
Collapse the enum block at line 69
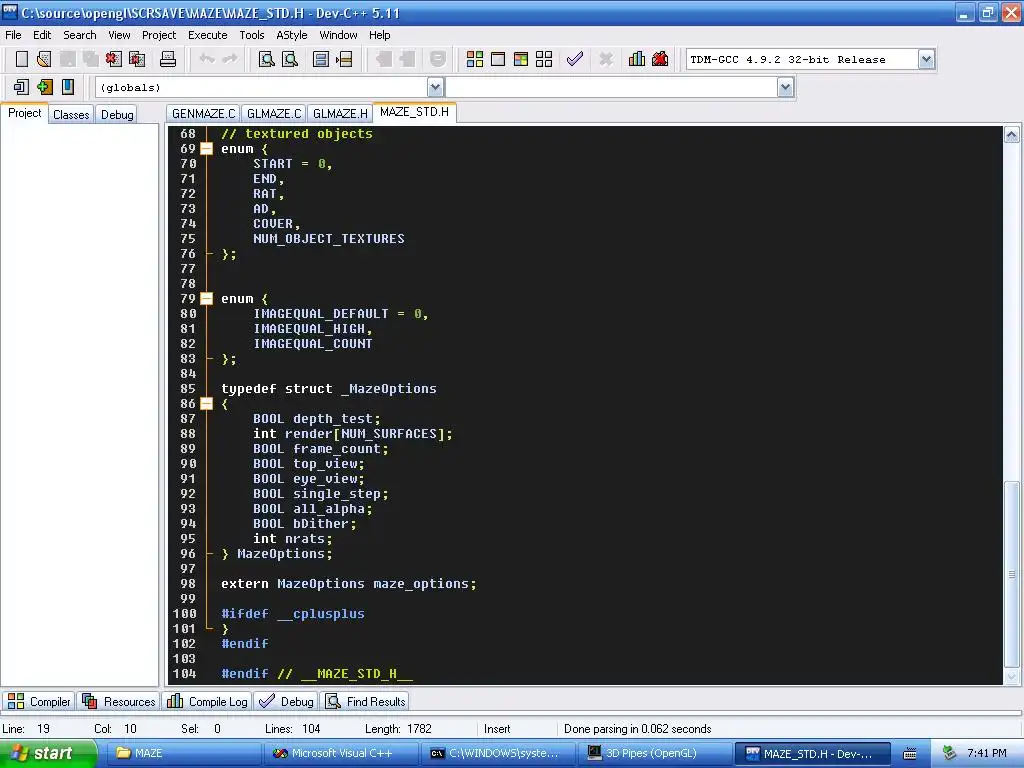coord(206,149)
